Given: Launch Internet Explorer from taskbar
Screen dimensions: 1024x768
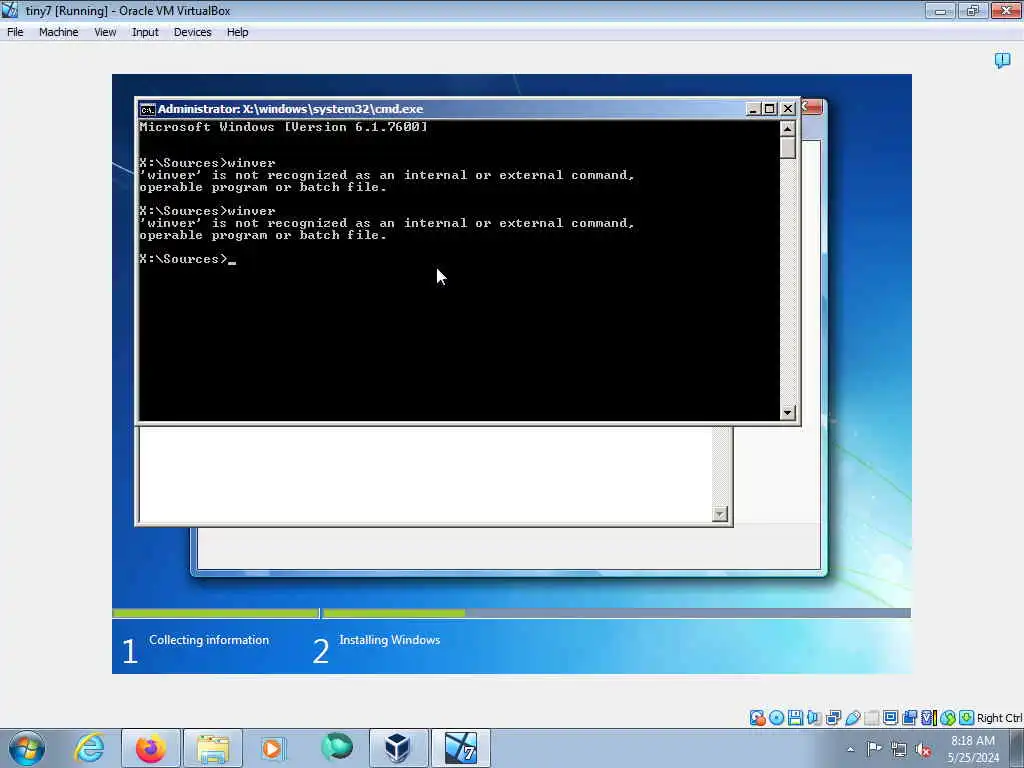Looking at the screenshot, I should [x=89, y=748].
